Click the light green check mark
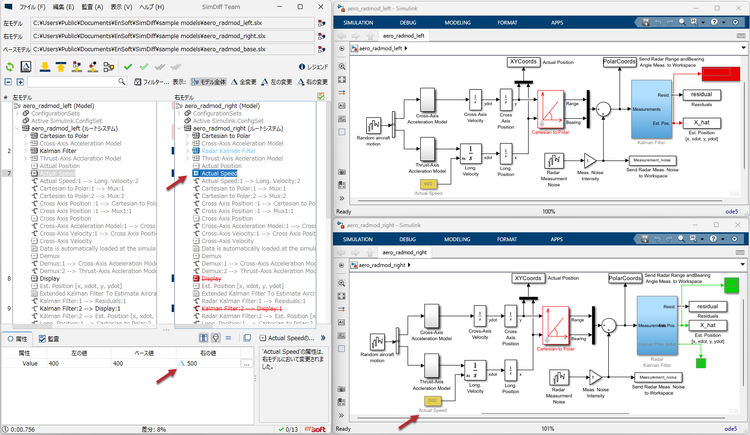The image size is (750, 435). tap(144, 67)
